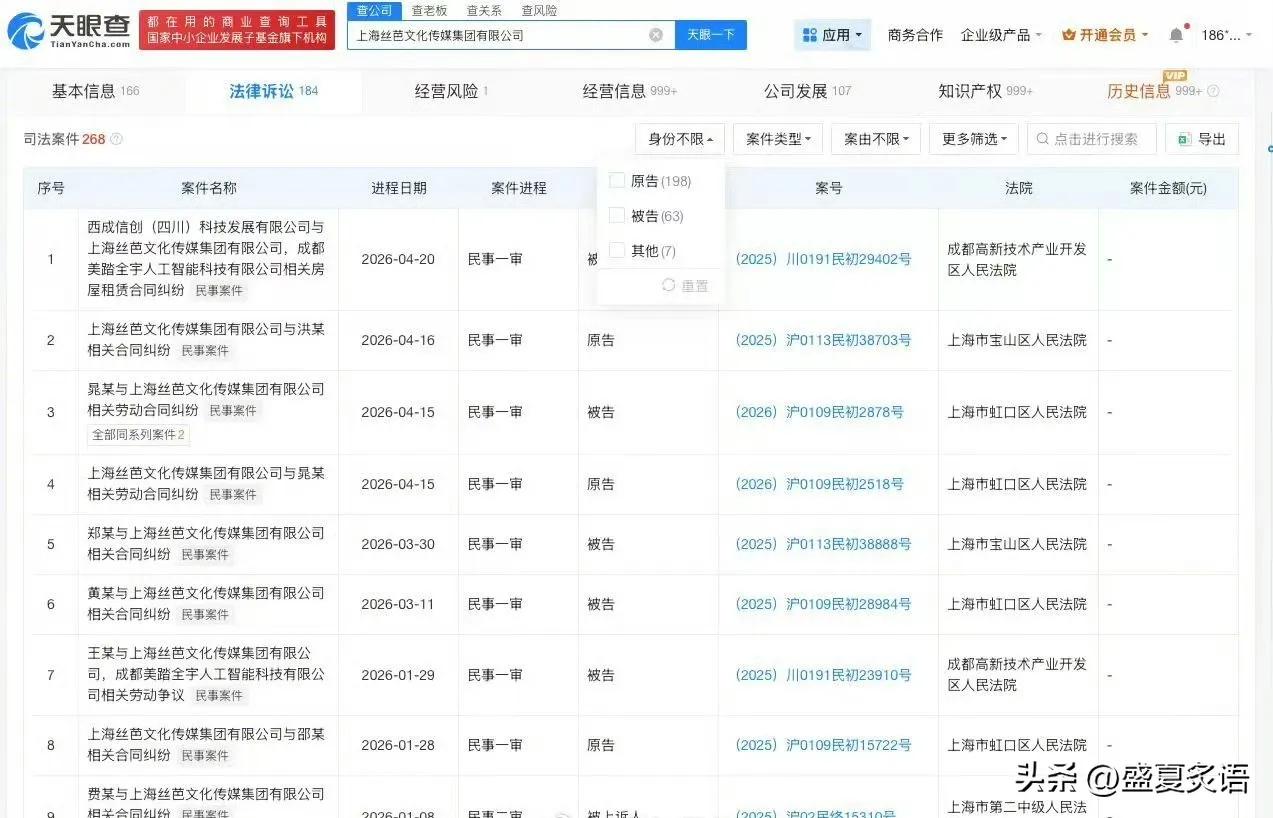
Task: Select the 法律诉讼 tab
Action: point(273,91)
